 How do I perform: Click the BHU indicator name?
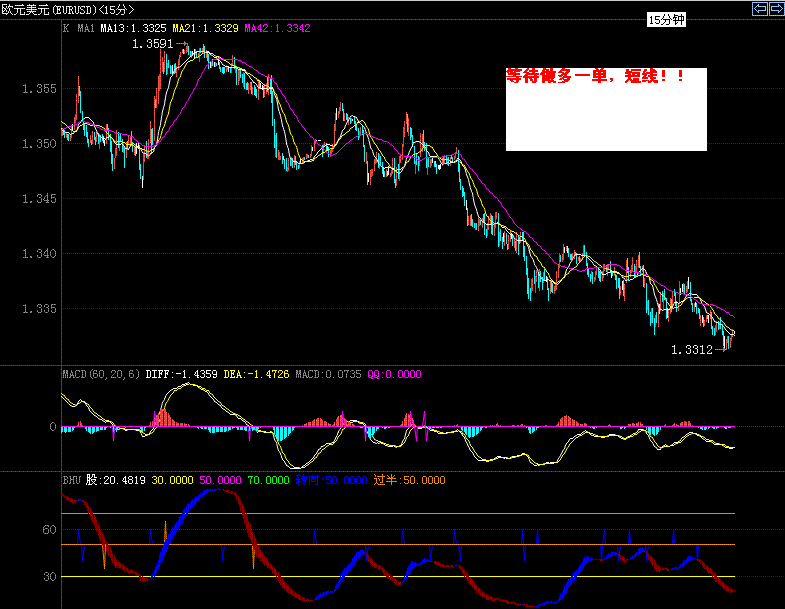click(x=72, y=480)
